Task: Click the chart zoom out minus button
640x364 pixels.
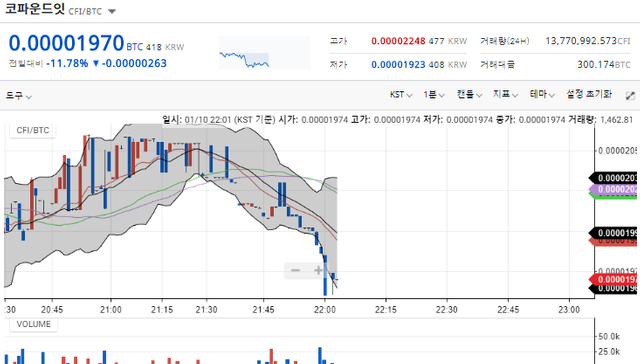Action: pos(296,270)
